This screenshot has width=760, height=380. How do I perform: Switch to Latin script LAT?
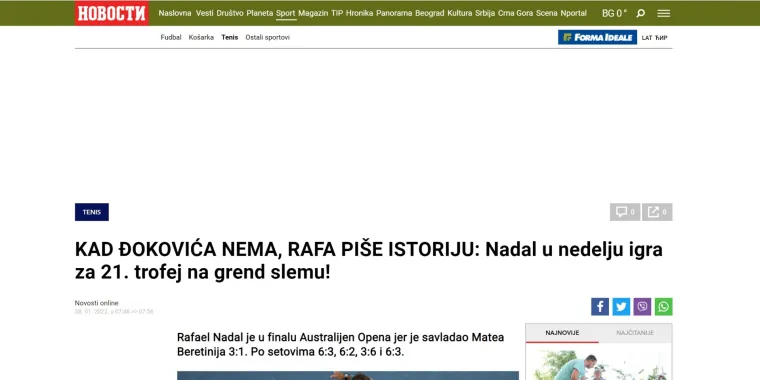click(647, 38)
